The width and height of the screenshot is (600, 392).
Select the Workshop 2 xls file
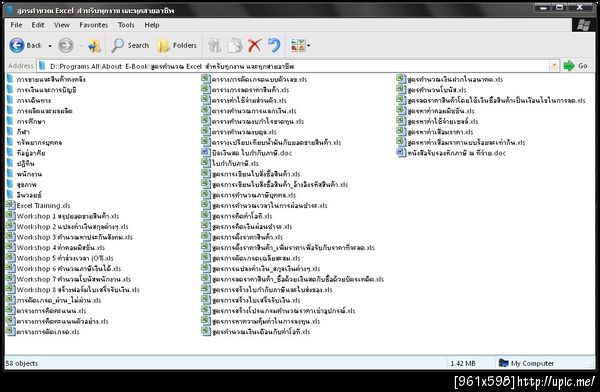click(x=67, y=226)
